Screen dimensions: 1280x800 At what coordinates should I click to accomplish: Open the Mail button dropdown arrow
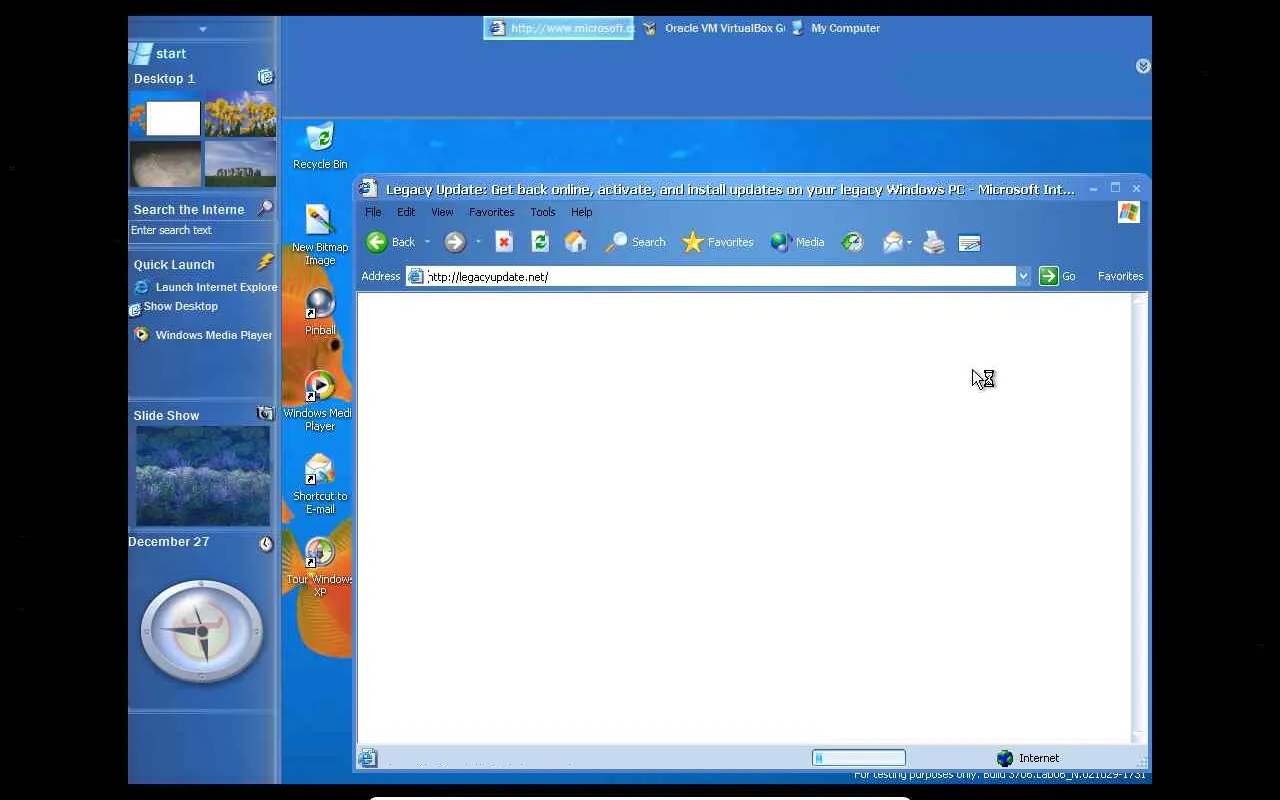point(909,242)
